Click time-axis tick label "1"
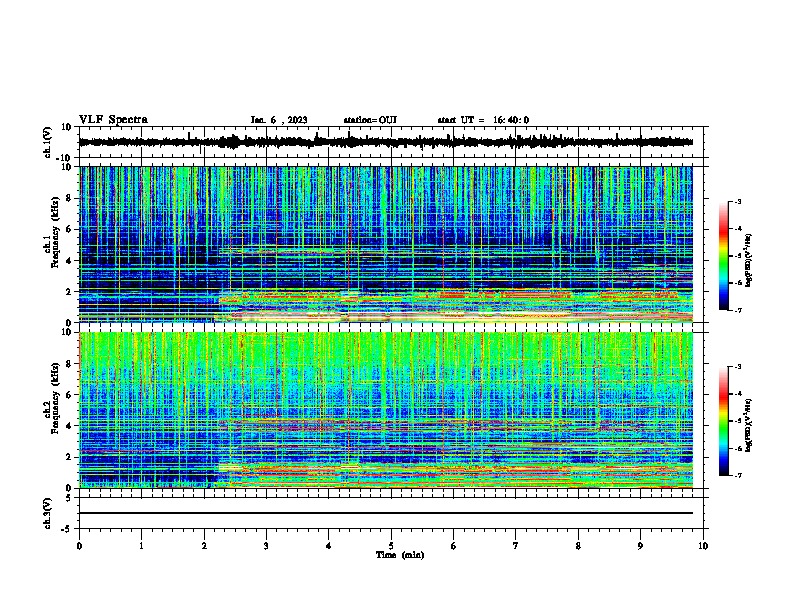The image size is (792, 612). [141, 546]
